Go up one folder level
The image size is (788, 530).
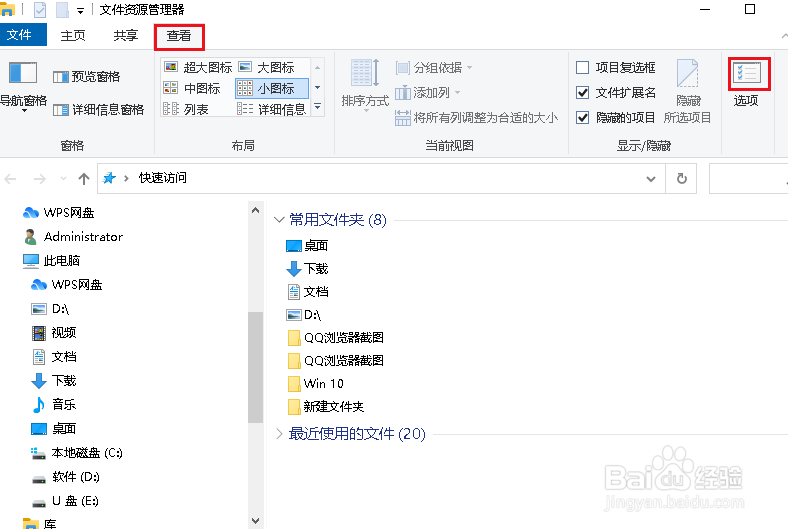84,178
